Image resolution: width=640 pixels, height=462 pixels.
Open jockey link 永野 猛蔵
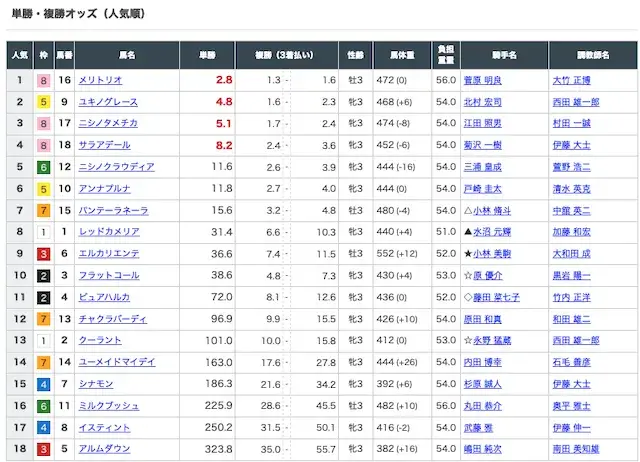(x=492, y=340)
